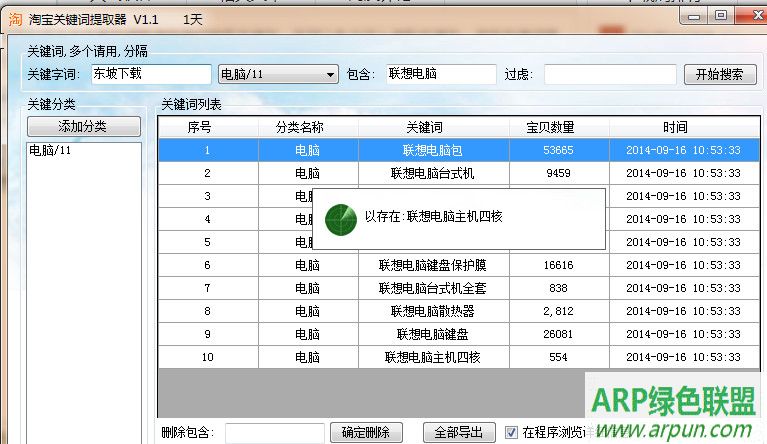This screenshot has height=444, width=767.
Task: Click the 包含 input with 联想电脑
Action: [x=441, y=74]
